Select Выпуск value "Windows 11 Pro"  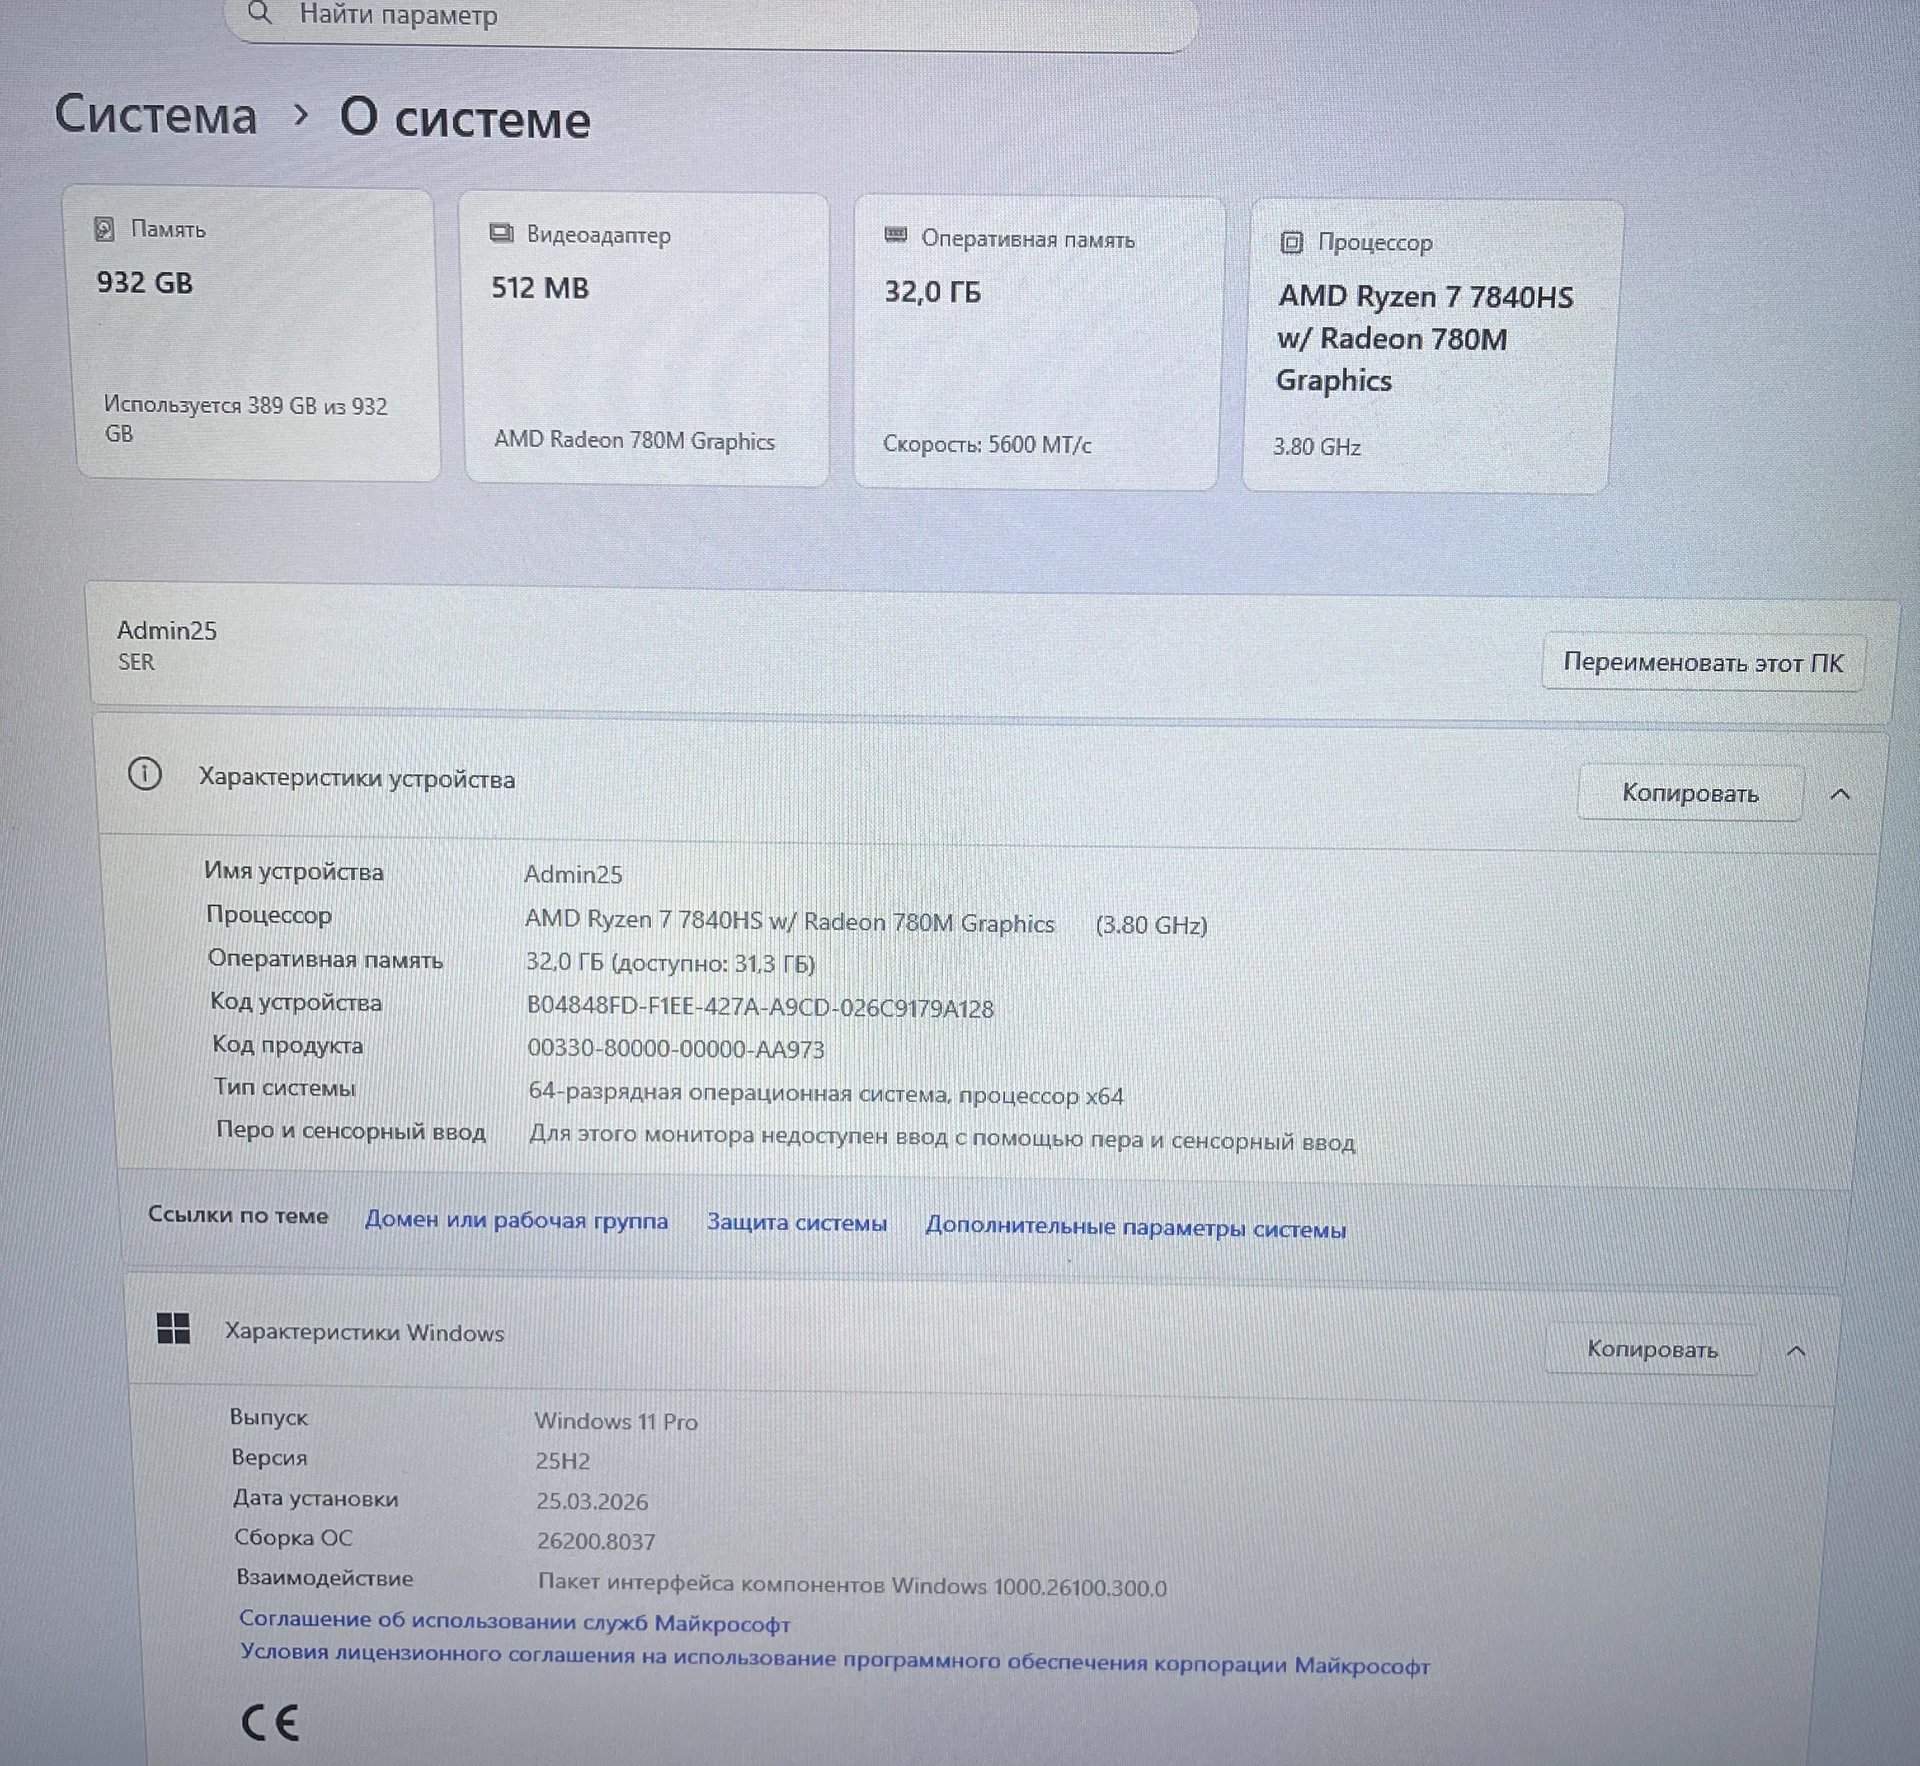[x=616, y=1421]
